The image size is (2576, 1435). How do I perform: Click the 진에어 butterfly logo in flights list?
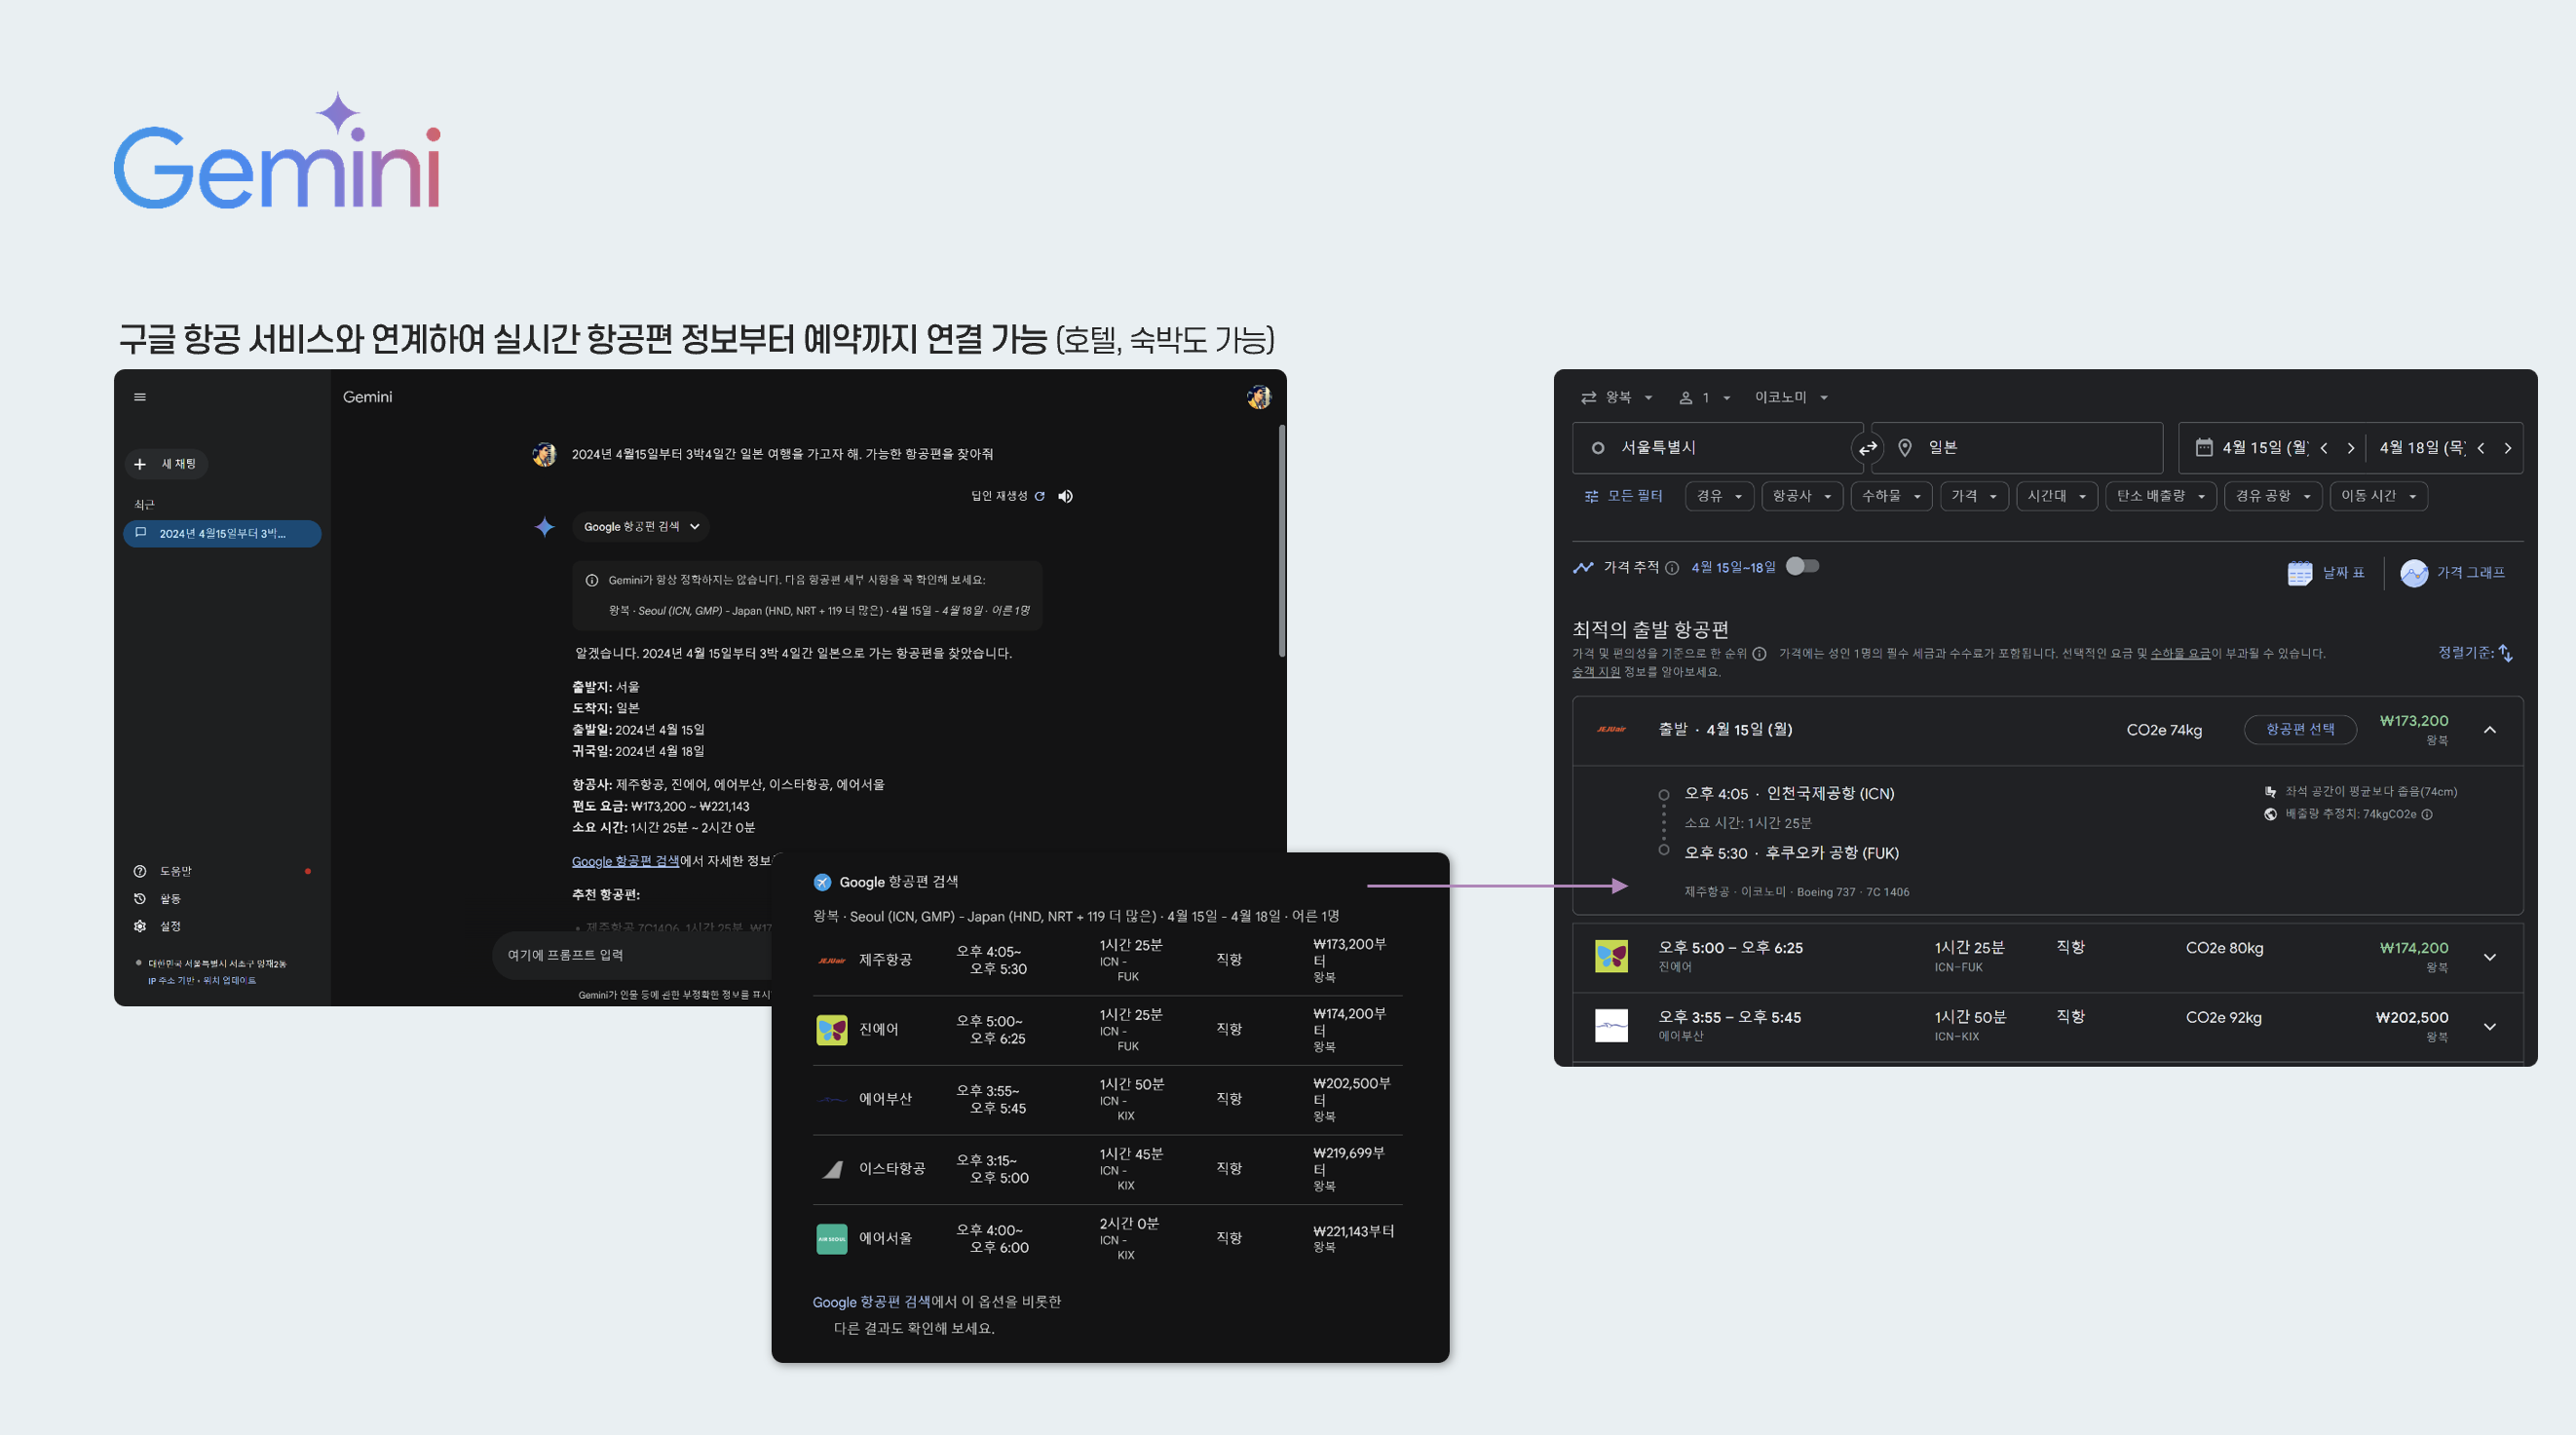(x=1611, y=956)
